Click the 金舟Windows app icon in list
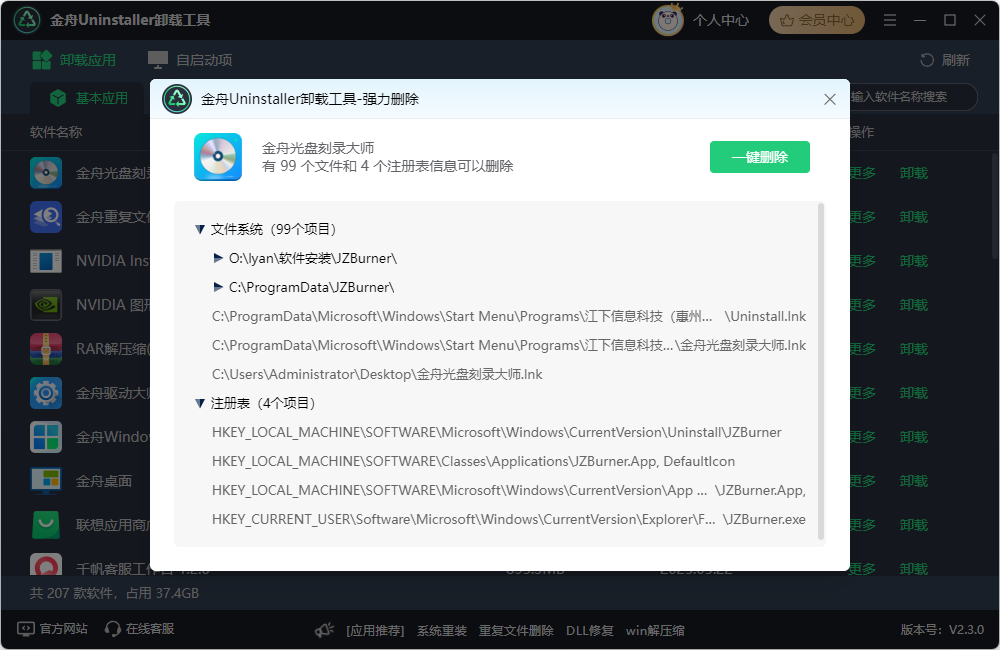 tap(46, 437)
